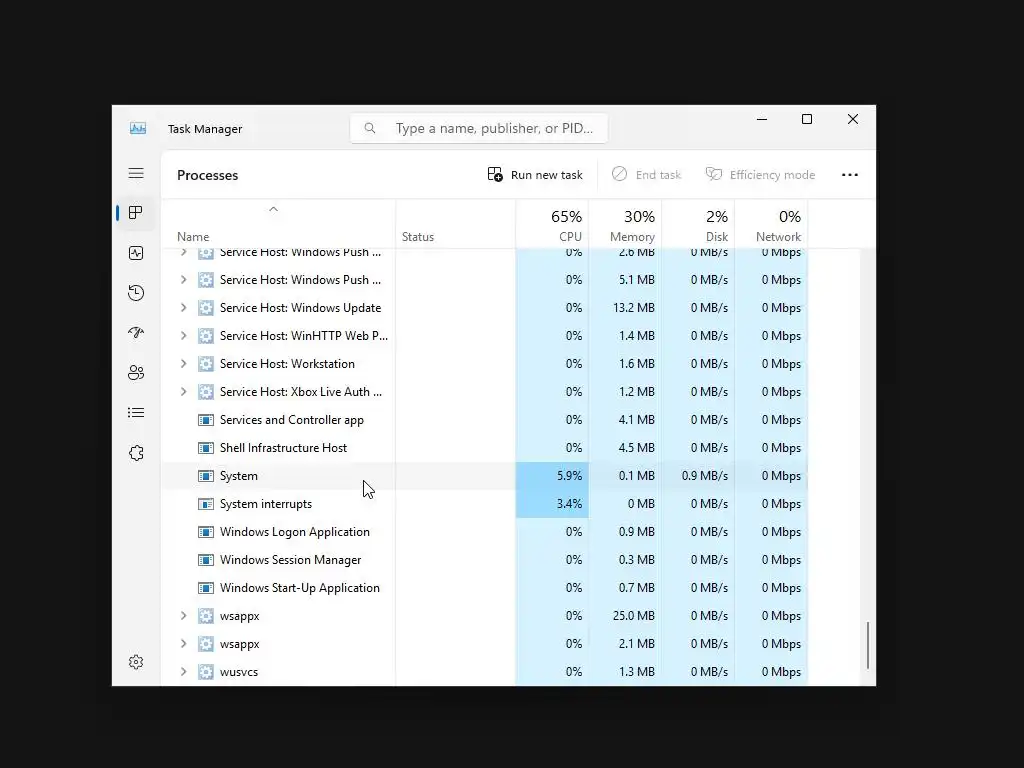The width and height of the screenshot is (1024, 768).
Task: Select the System interrupts row
Action: pos(484,504)
